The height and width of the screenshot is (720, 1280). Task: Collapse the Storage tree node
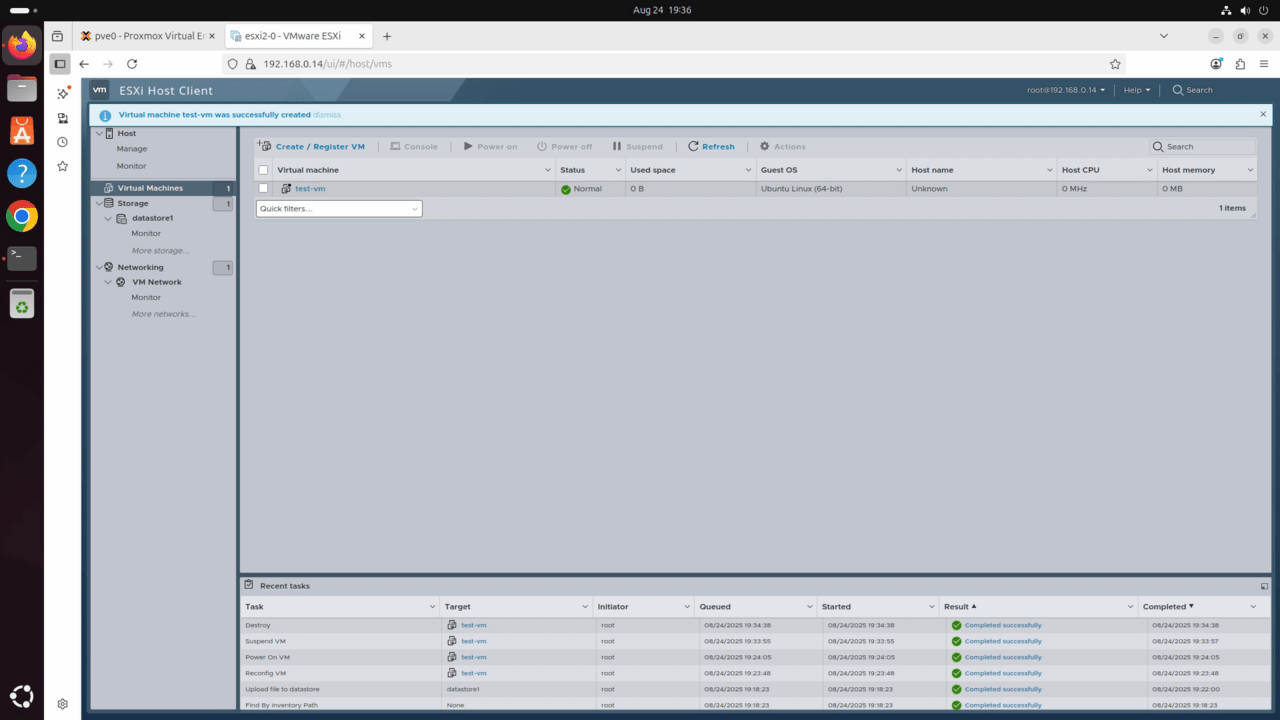tap(98, 203)
